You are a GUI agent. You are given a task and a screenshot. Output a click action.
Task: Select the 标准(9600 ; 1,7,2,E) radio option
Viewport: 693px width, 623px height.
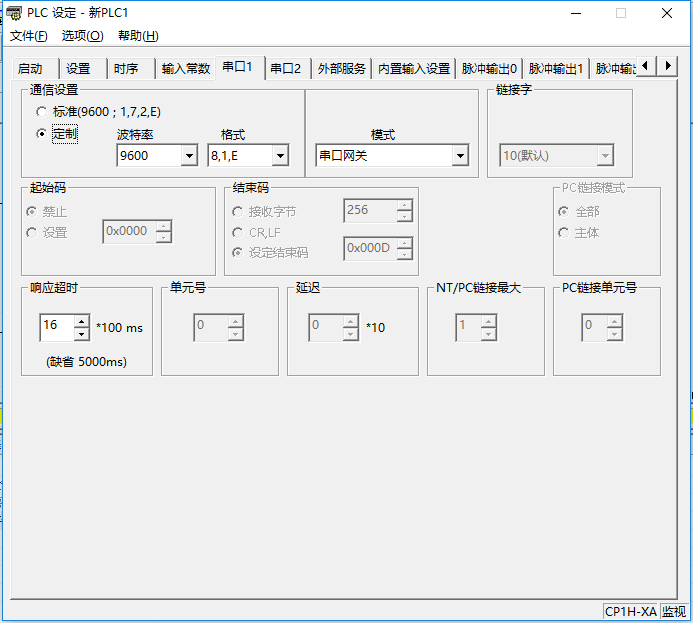(41, 112)
